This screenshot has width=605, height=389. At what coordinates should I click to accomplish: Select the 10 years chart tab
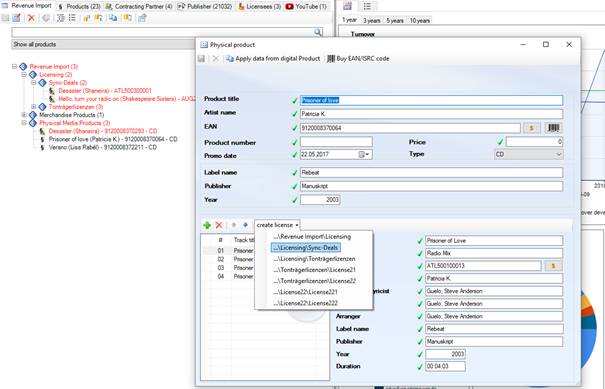point(419,20)
